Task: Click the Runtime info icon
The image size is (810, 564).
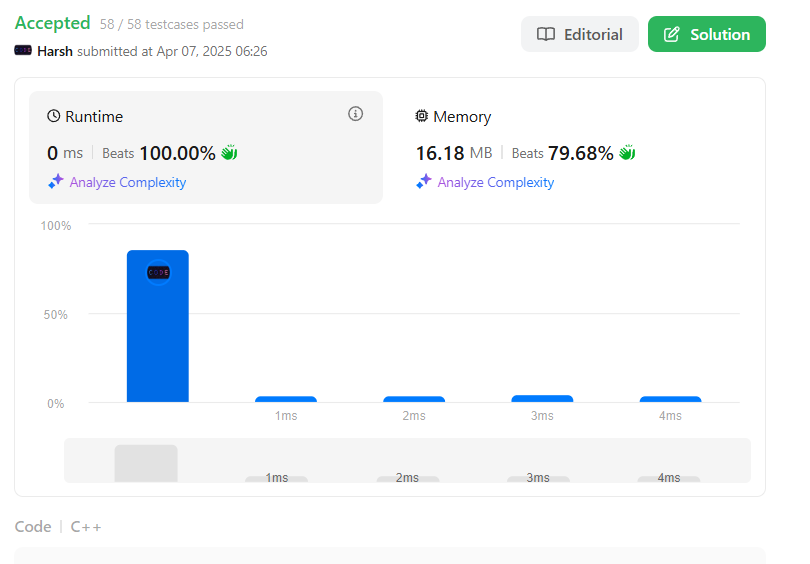Action: pyautogui.click(x=355, y=114)
